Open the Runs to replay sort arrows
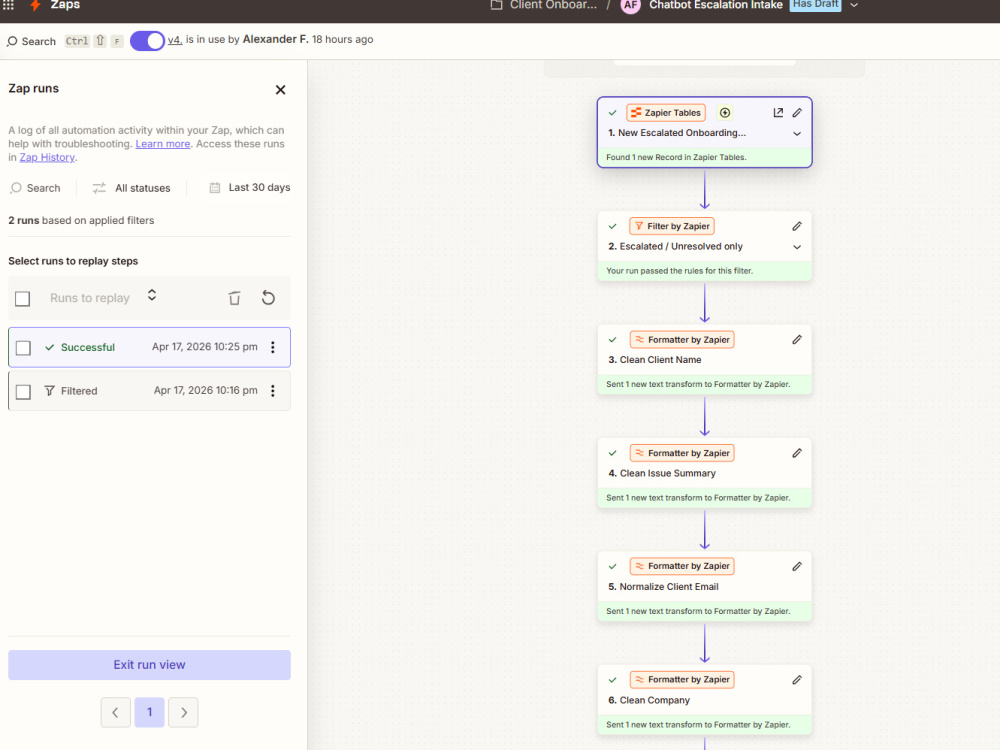Screen dimensions: 1000x750 point(152,295)
